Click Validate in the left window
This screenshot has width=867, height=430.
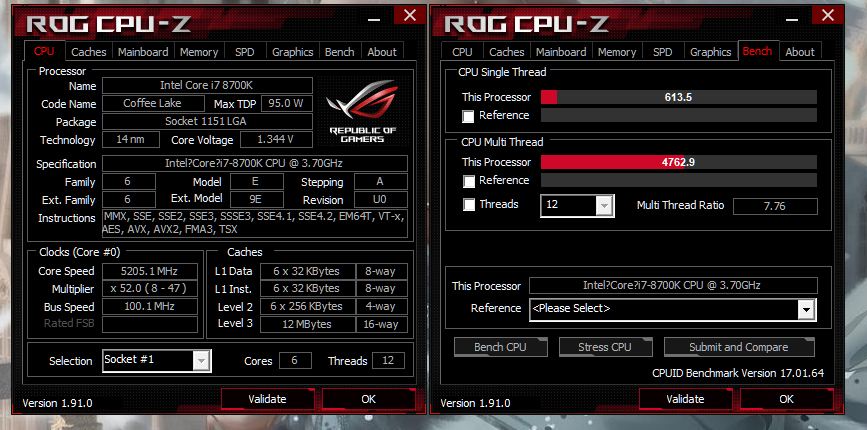pyautogui.click(x=268, y=399)
